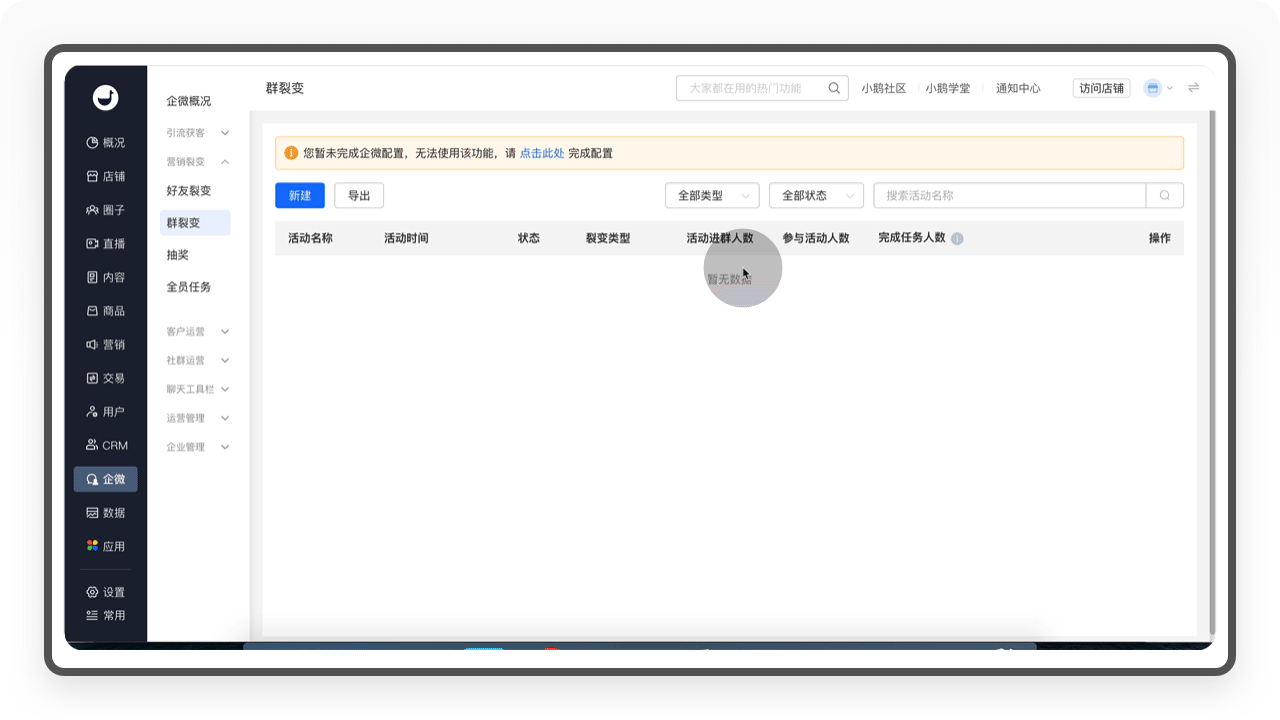
Task: Expand the 客户运营 group
Action: [x=197, y=332]
